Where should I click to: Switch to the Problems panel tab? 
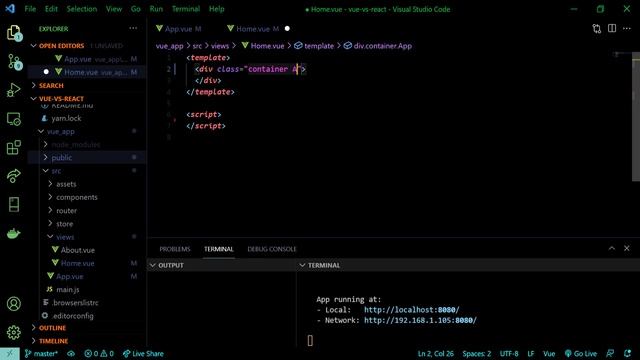tap(175, 249)
